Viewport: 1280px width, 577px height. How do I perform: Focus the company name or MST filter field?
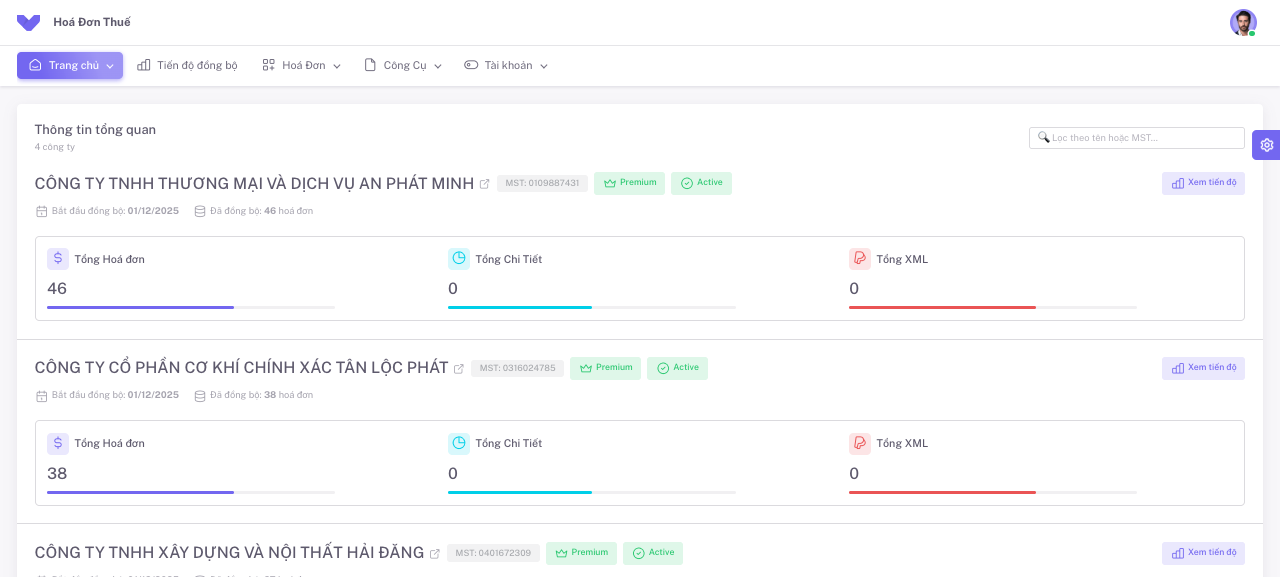coord(1137,138)
